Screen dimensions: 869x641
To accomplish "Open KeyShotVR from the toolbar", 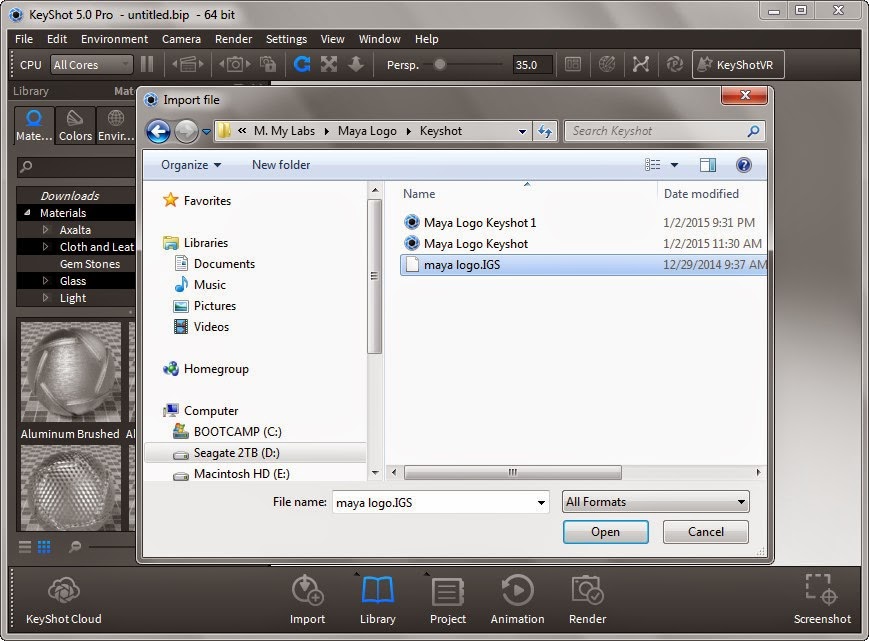I will pyautogui.click(x=738, y=65).
